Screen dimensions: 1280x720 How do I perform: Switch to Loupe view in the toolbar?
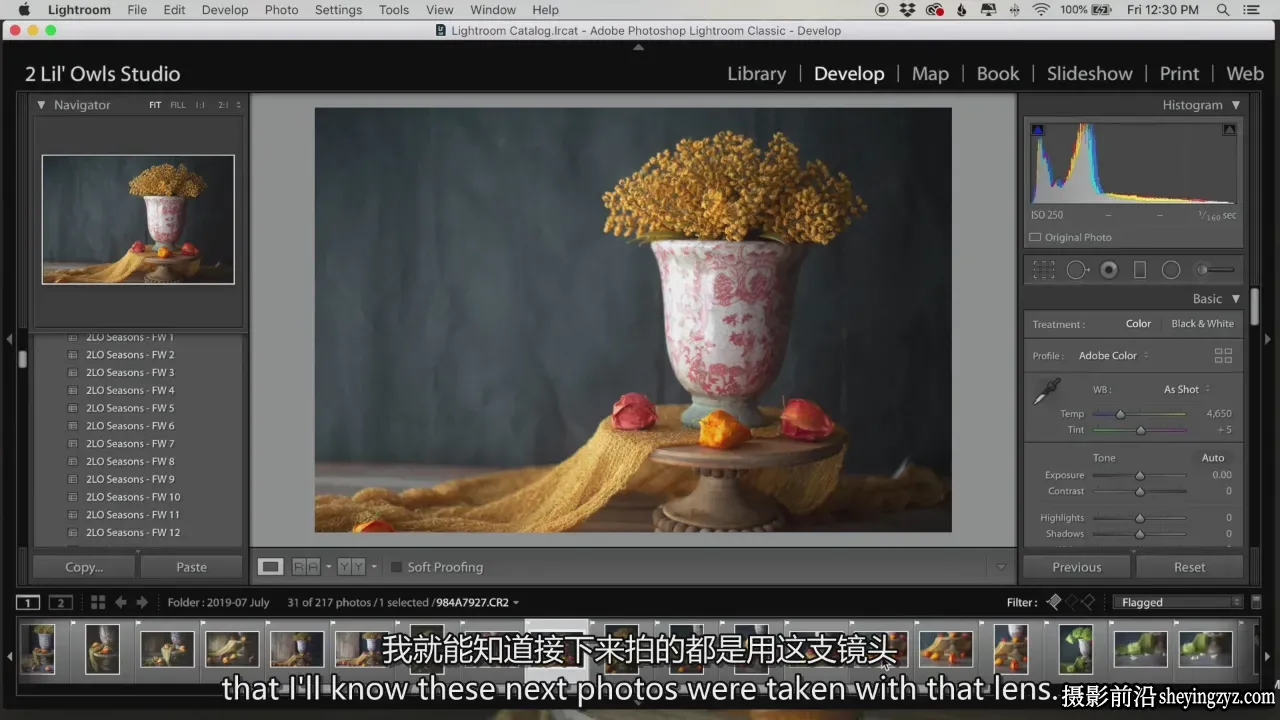click(271, 567)
